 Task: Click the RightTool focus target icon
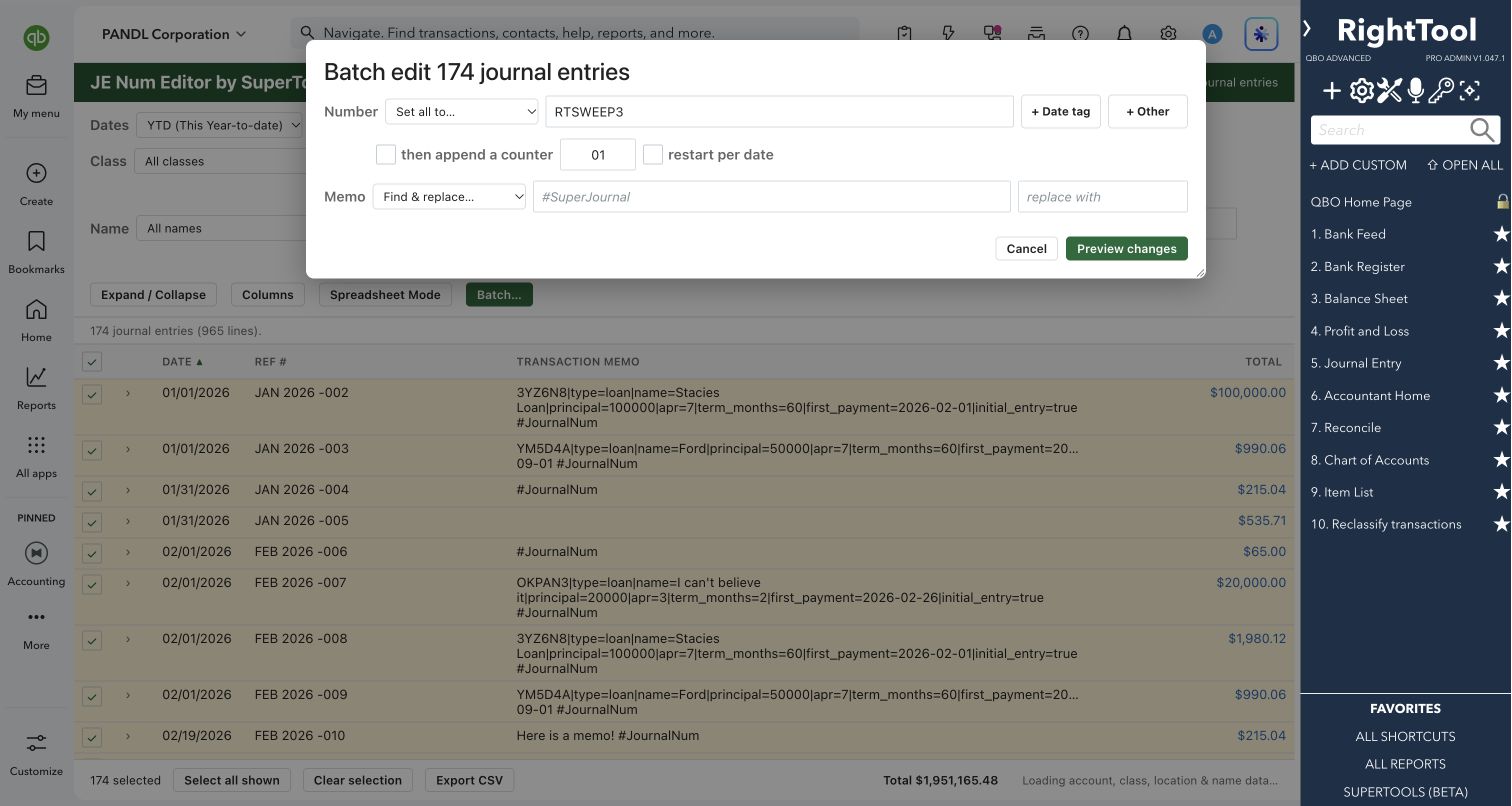(x=1469, y=92)
